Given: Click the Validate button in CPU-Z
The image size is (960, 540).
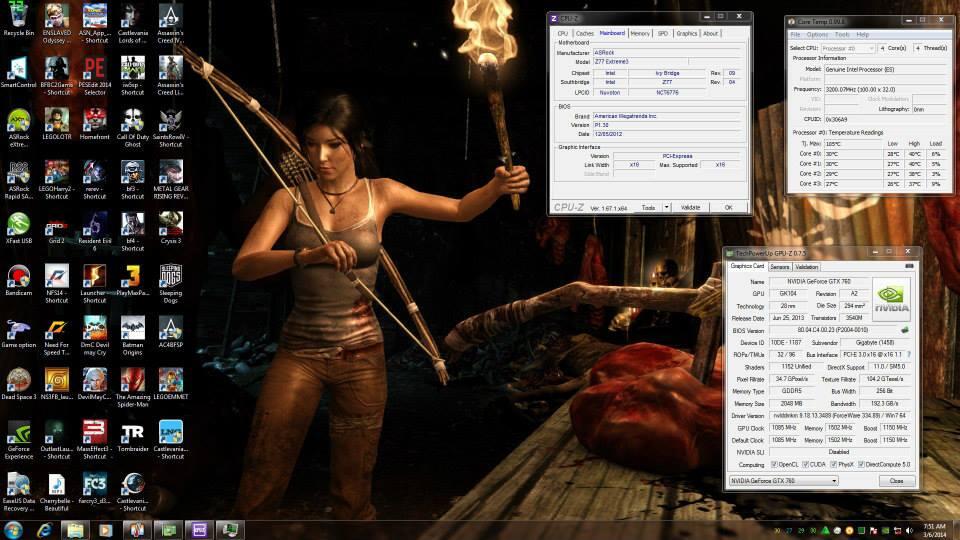Looking at the screenshot, I should pyautogui.click(x=690, y=208).
